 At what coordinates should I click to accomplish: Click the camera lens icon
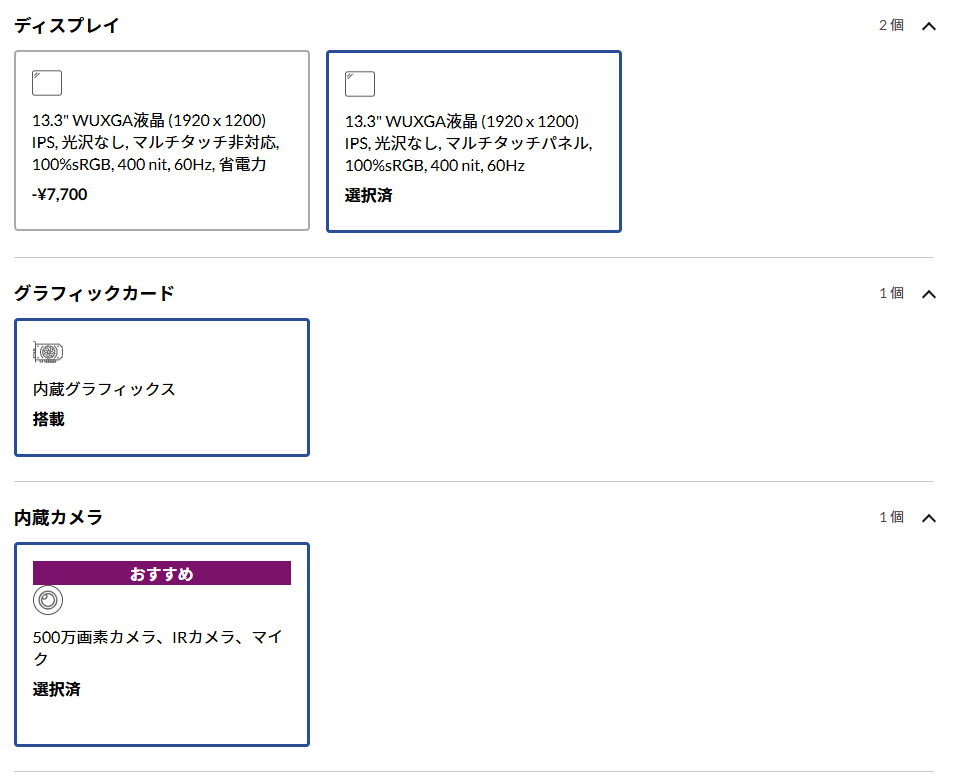[48, 600]
